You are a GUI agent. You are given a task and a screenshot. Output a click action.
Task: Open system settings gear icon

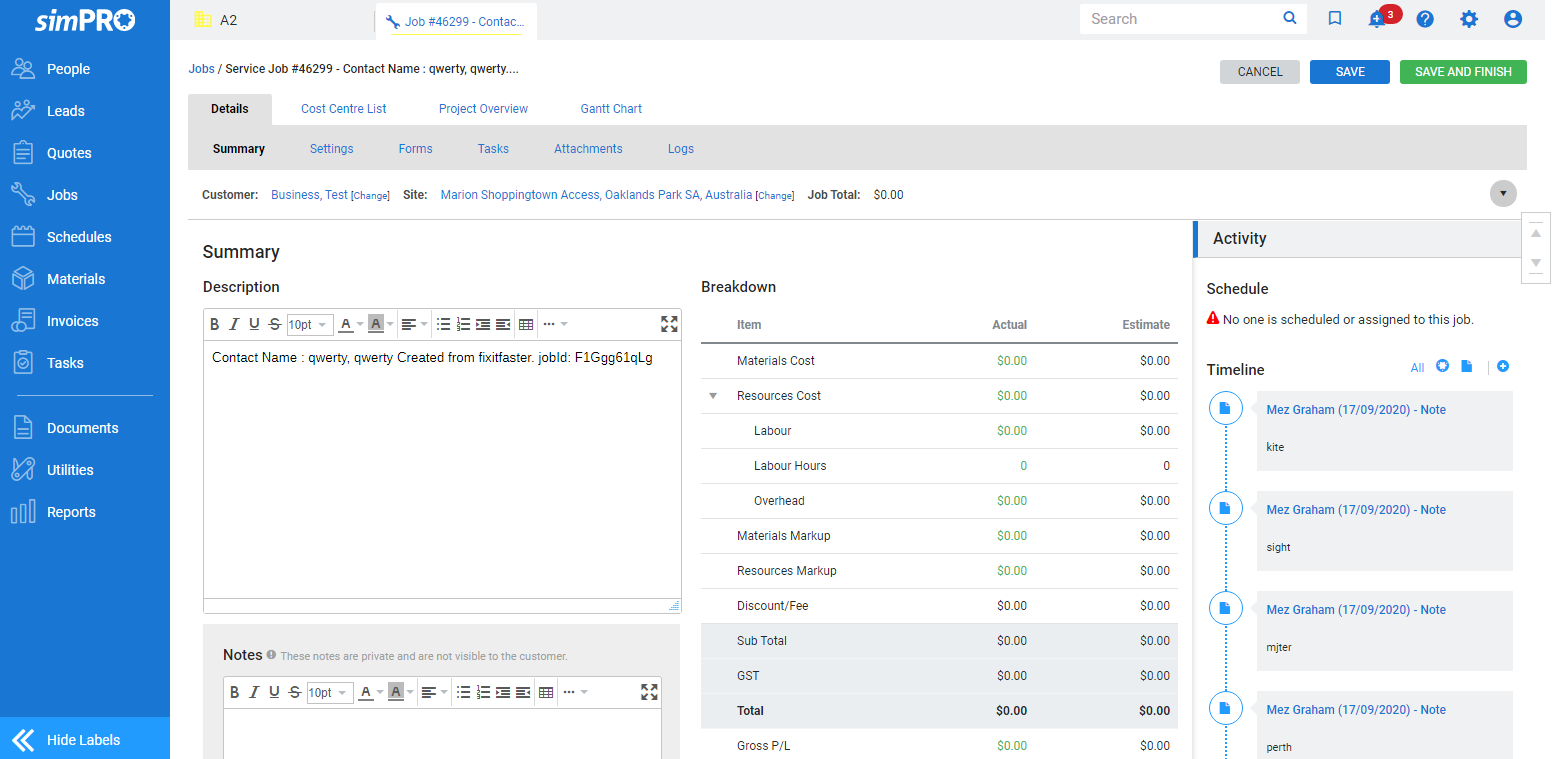pyautogui.click(x=1469, y=19)
